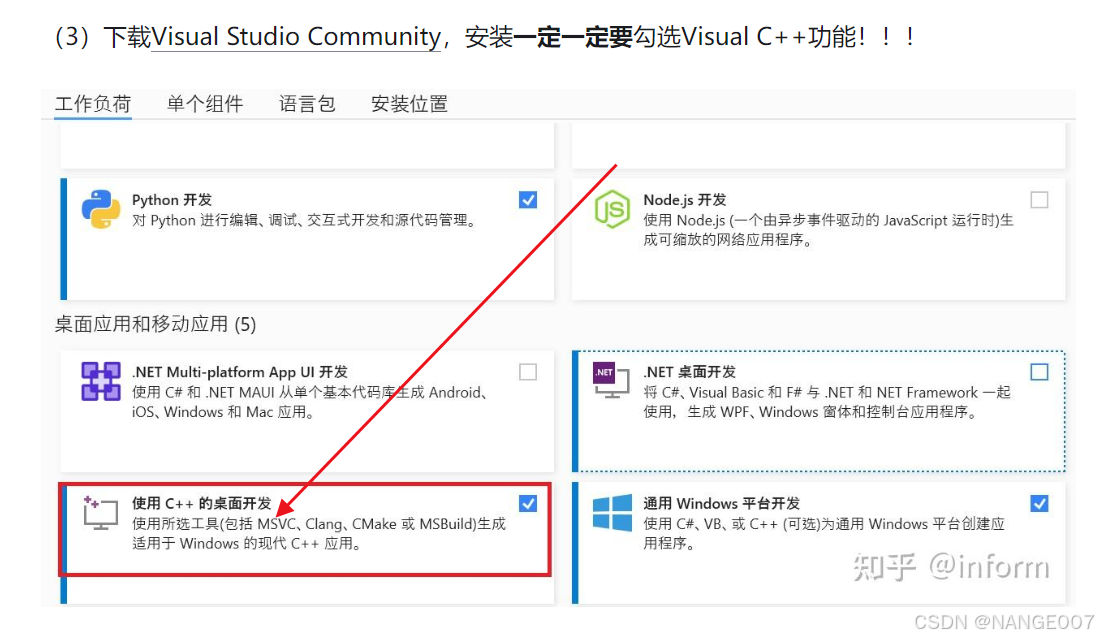This screenshot has height=639, width=1099.
Task: Open the 语言包 tab
Action: pyautogui.click(x=306, y=103)
